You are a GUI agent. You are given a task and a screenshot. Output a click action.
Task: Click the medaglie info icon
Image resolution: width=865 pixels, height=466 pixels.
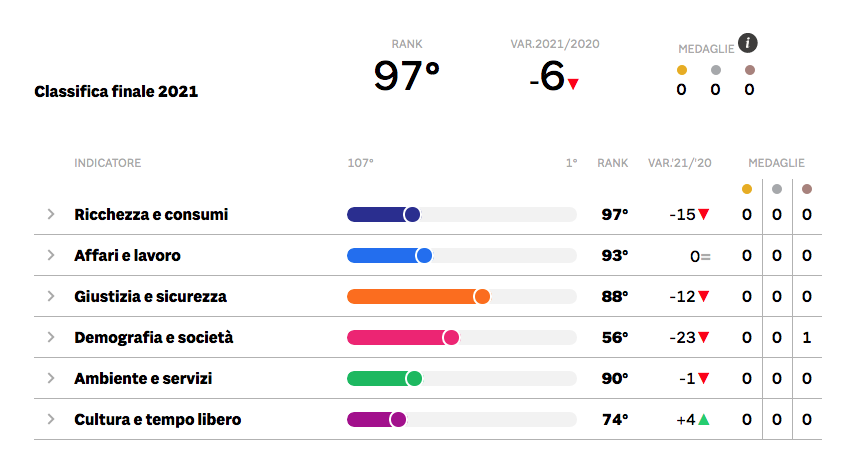pyautogui.click(x=747, y=42)
